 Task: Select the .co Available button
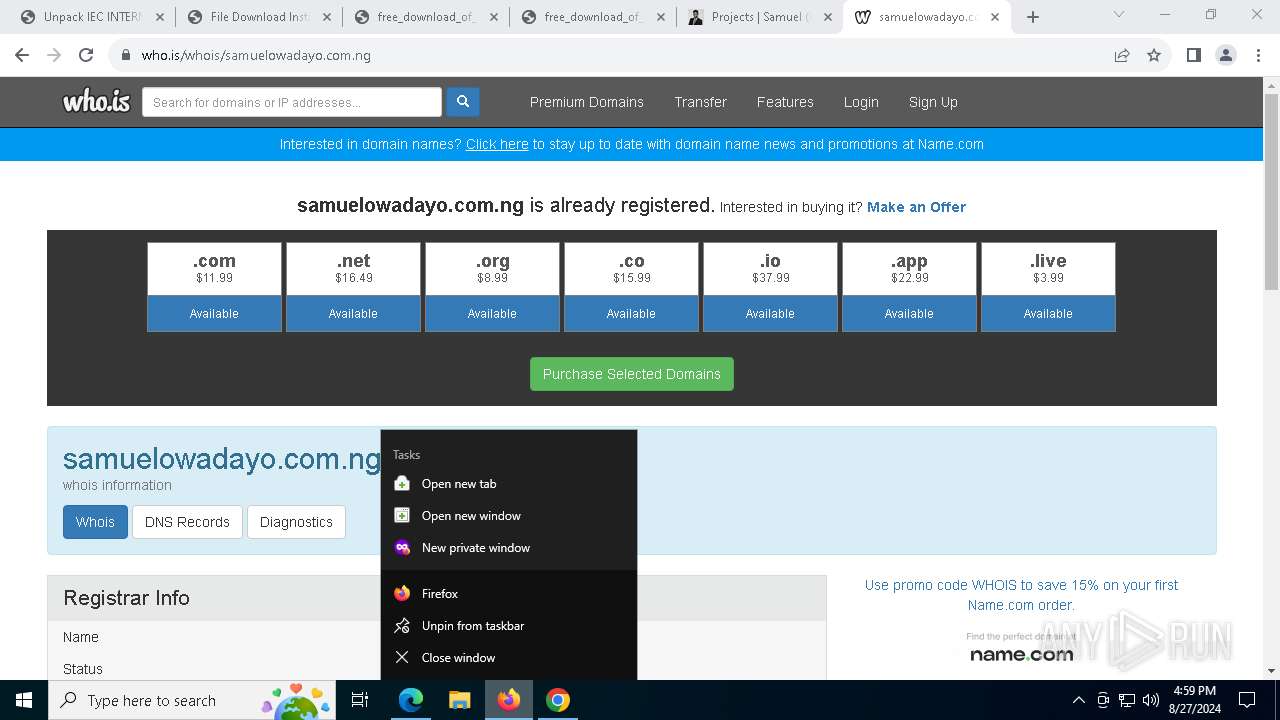(631, 313)
